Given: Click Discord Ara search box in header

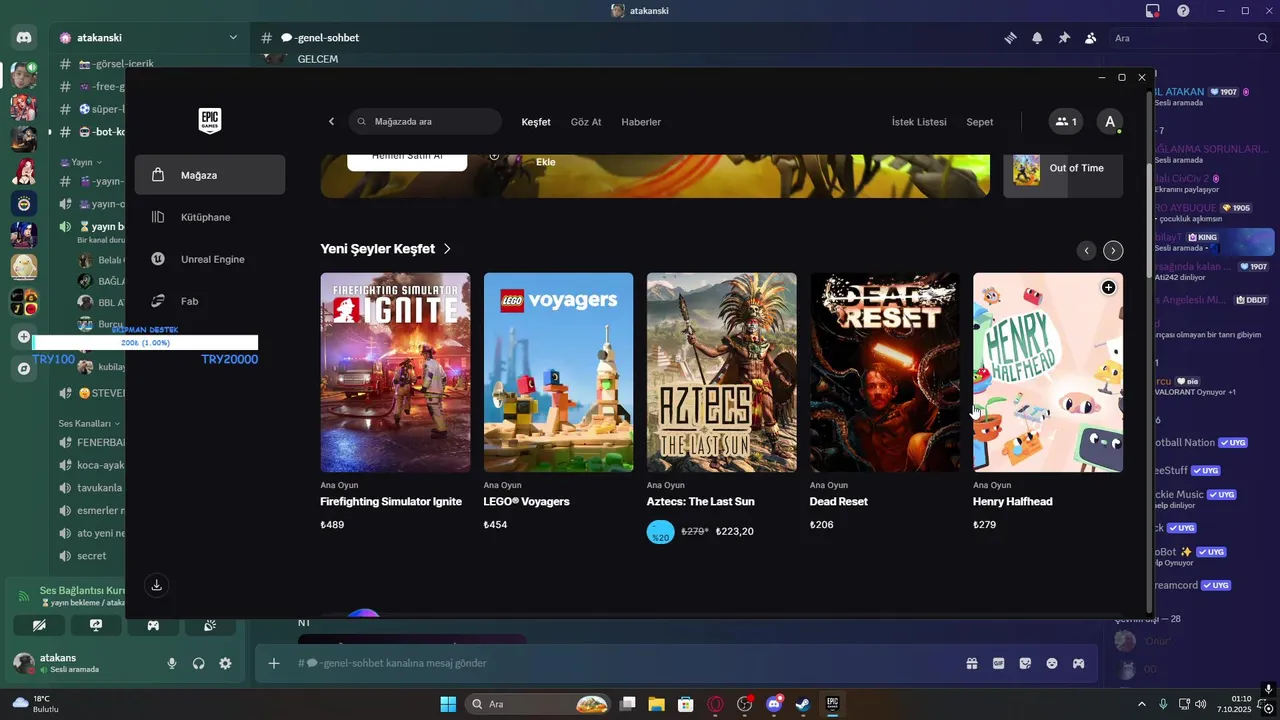Looking at the screenshot, I should [1191, 38].
